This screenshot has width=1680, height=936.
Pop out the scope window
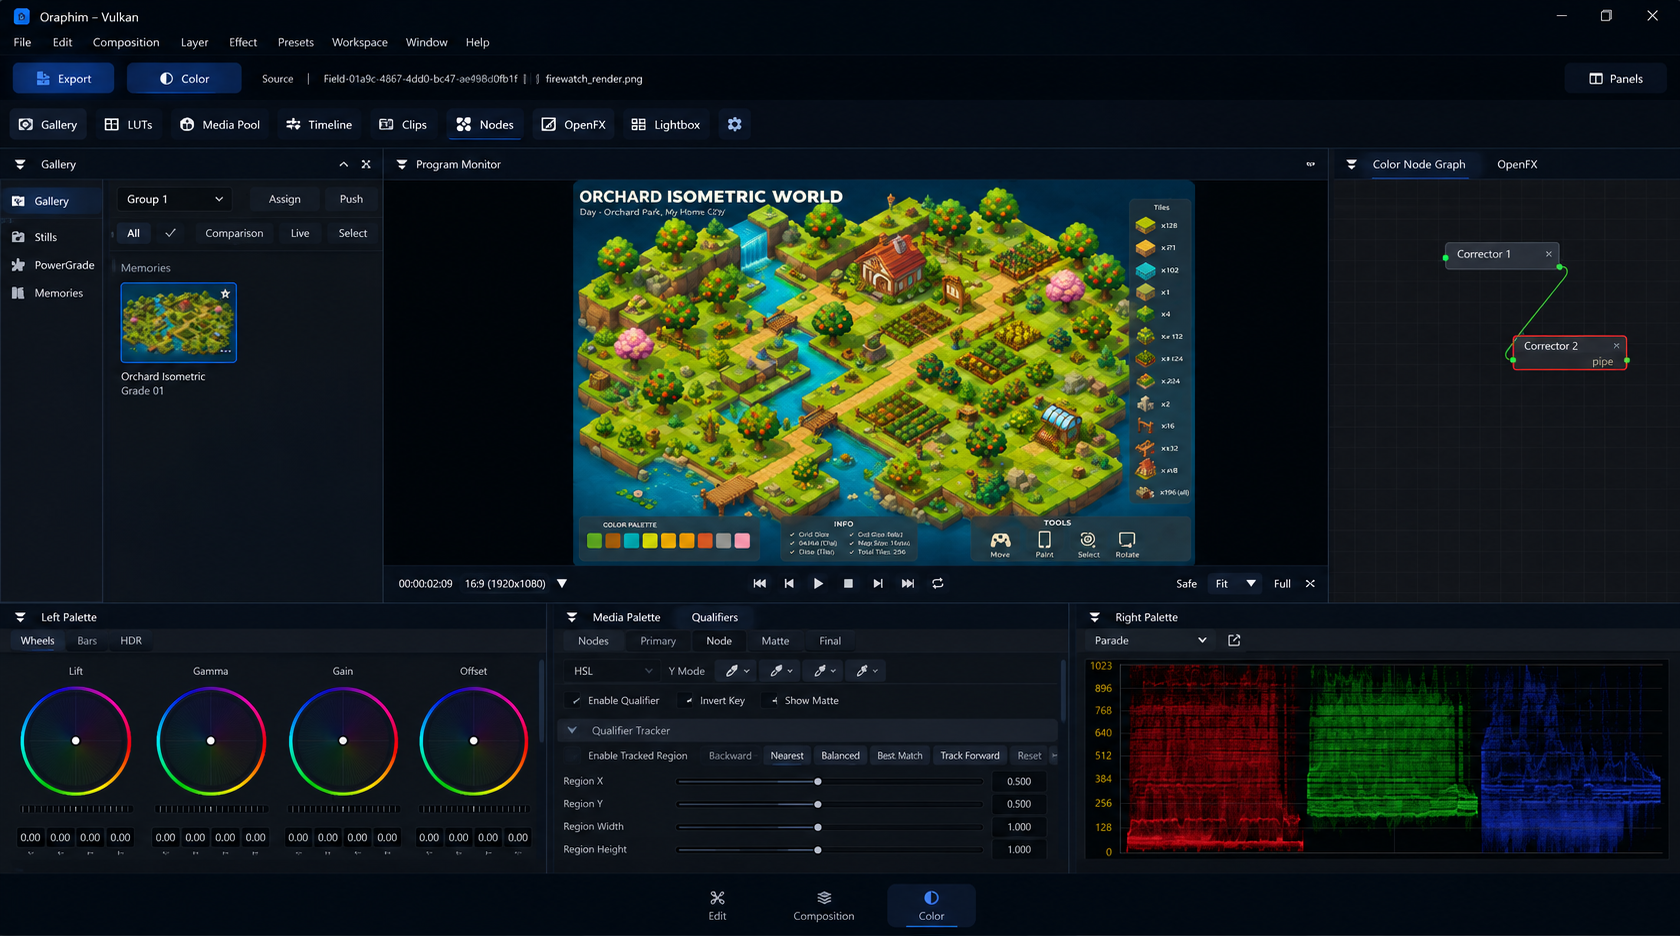1234,641
